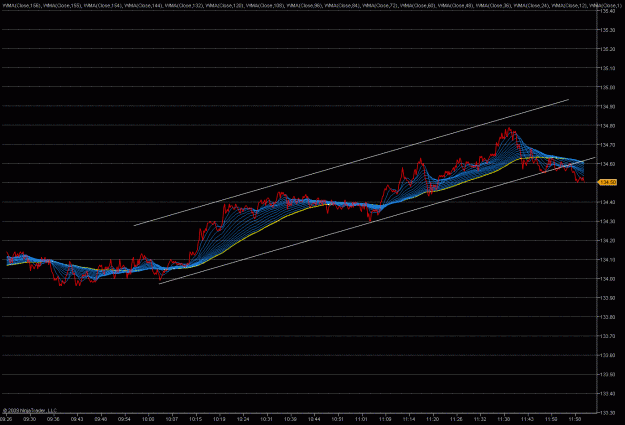Click the 133.30 price axis label
625x425 pixels.
coord(607,413)
